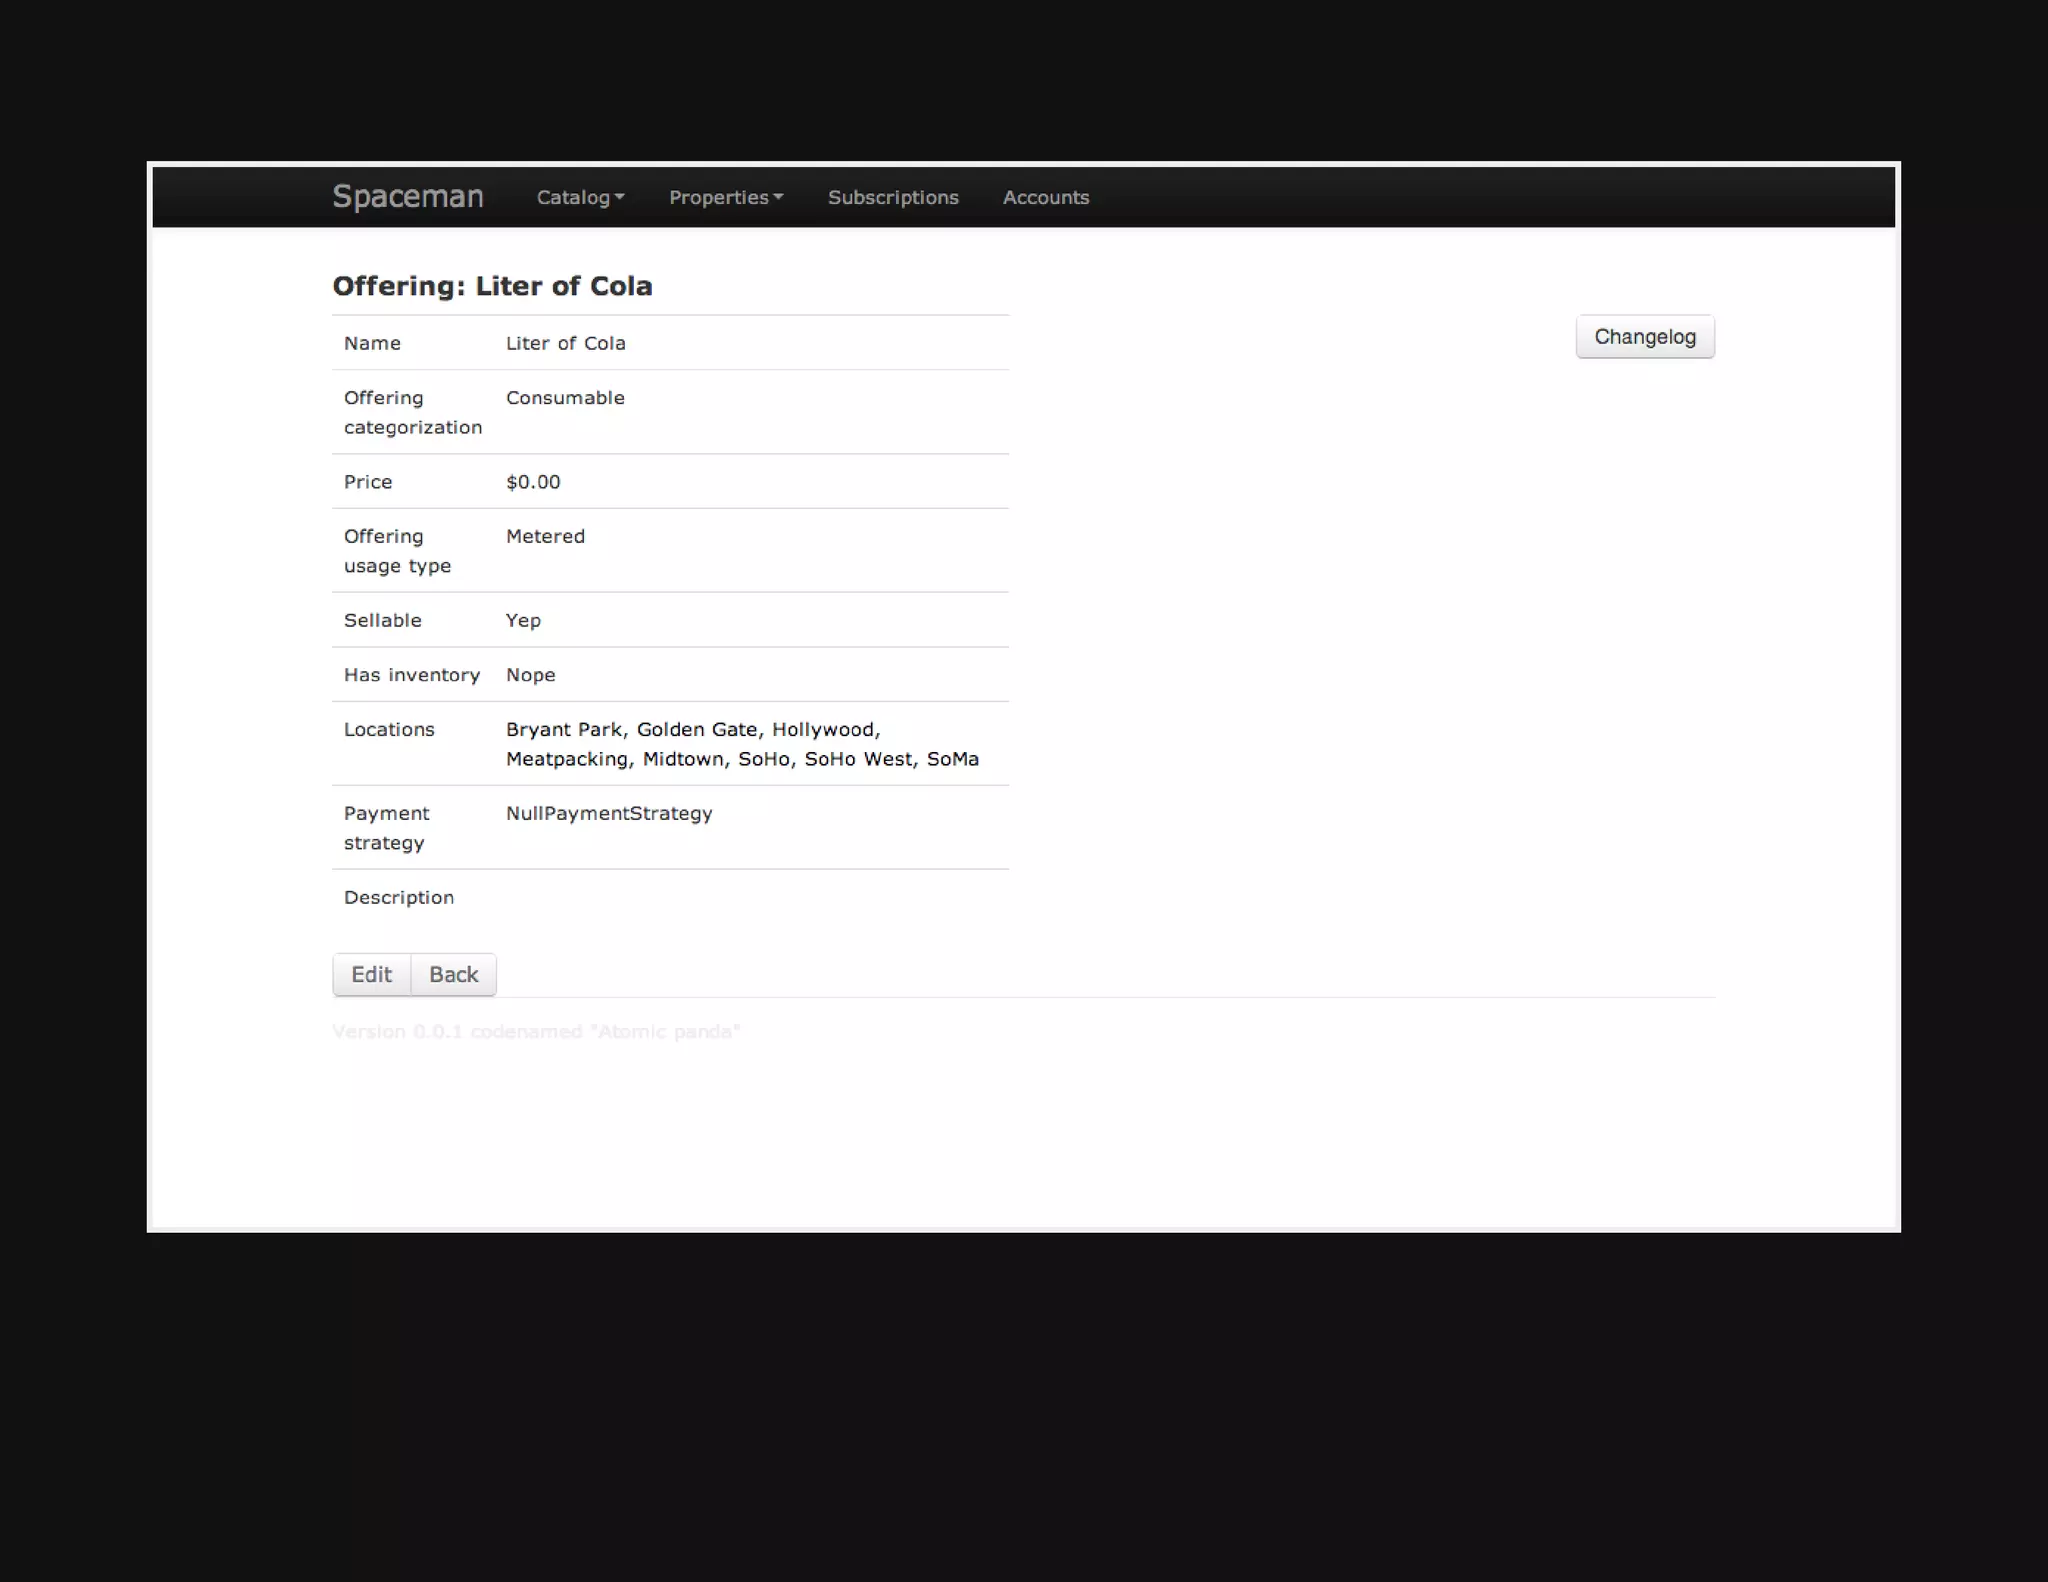
Task: Click the faded version footer text
Action: point(535,1031)
